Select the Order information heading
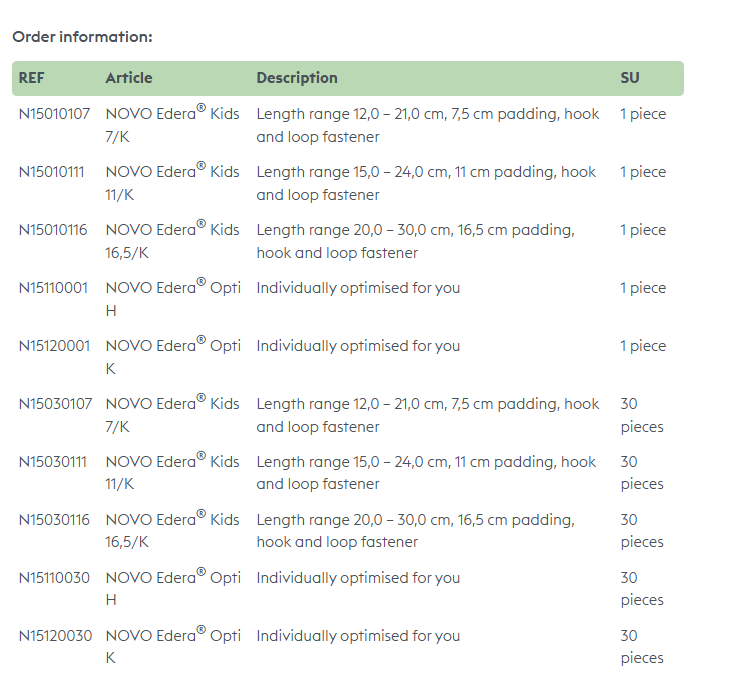 point(82,37)
